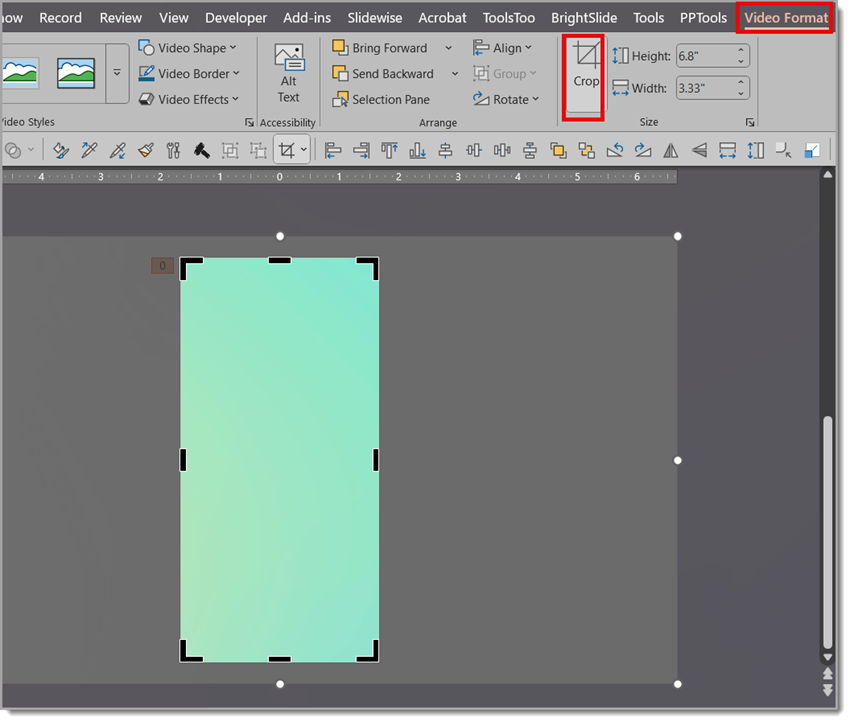Open Send Backward dropdown arrow
This screenshot has height=722, width=850.
pos(455,74)
